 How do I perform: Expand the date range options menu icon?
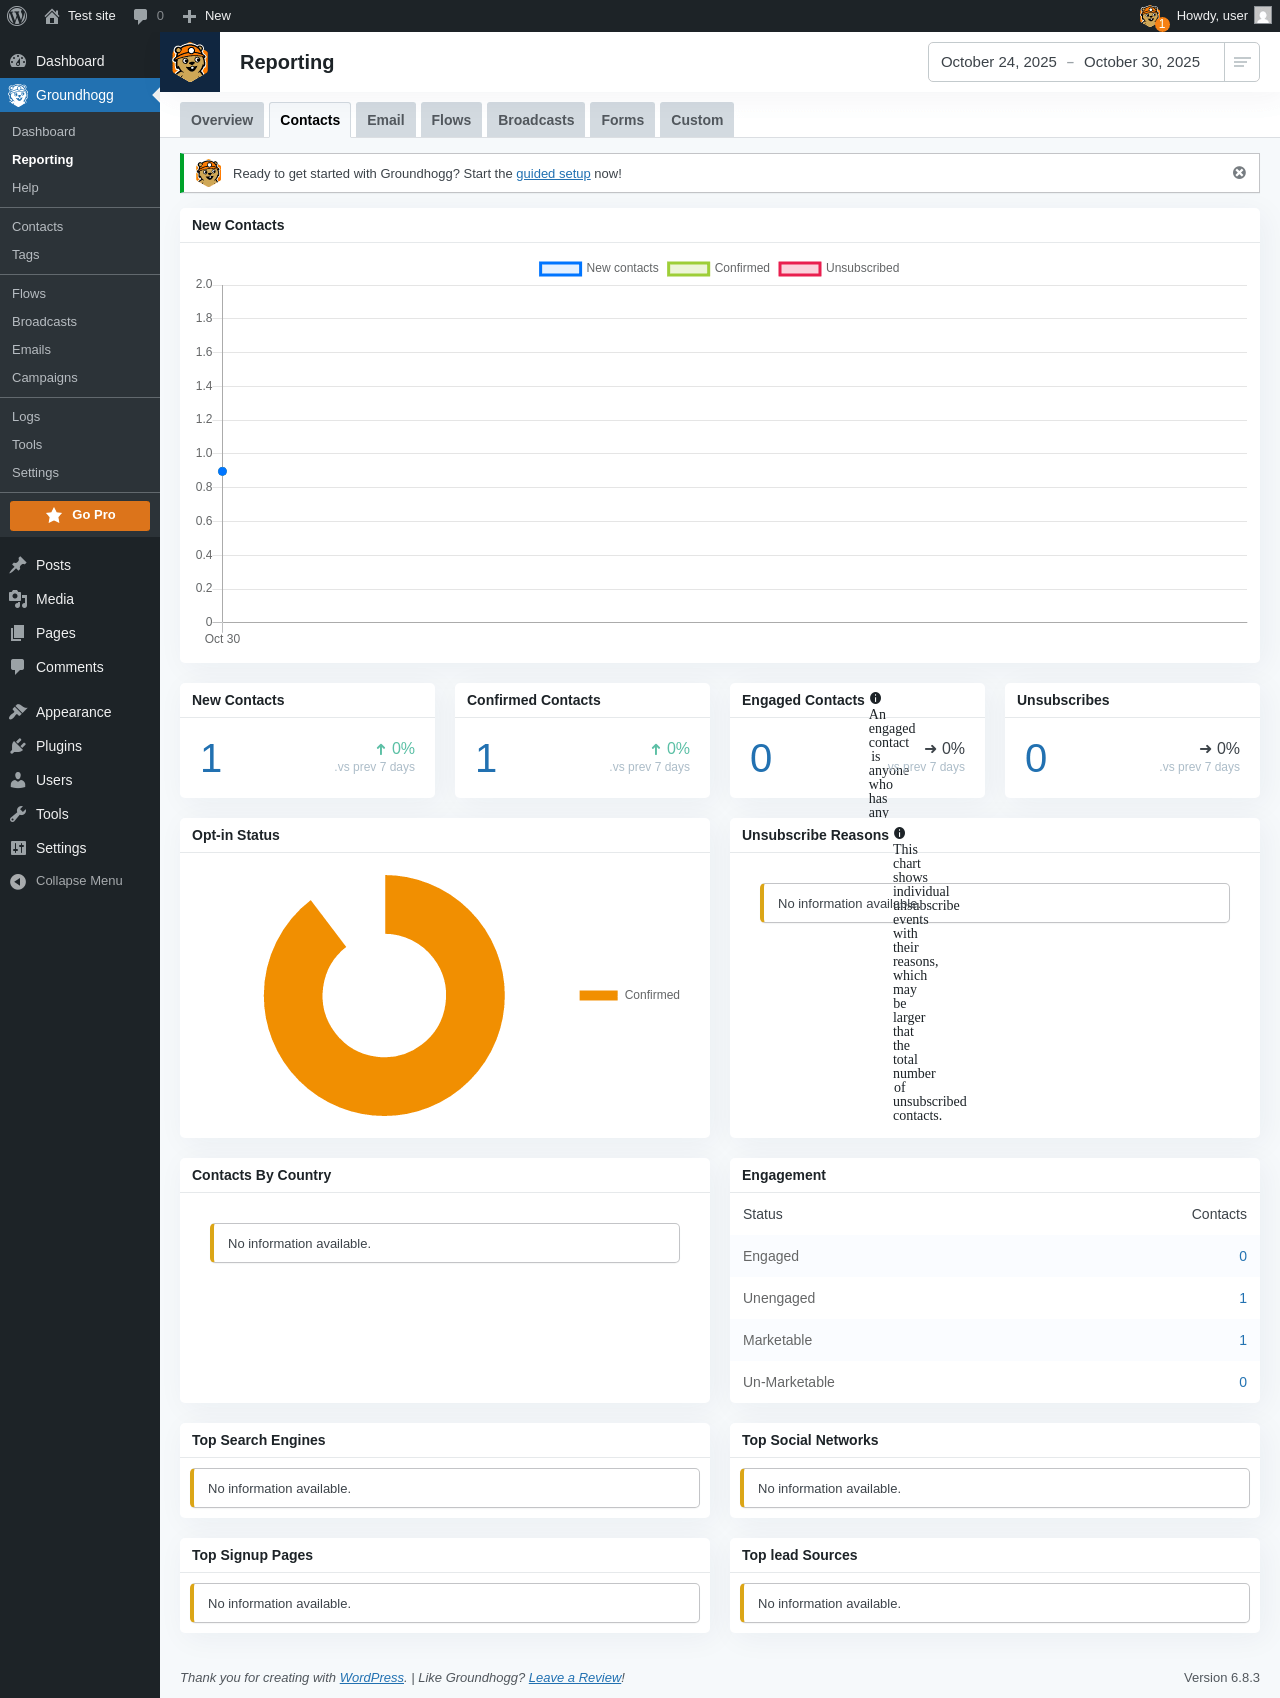tap(1242, 62)
